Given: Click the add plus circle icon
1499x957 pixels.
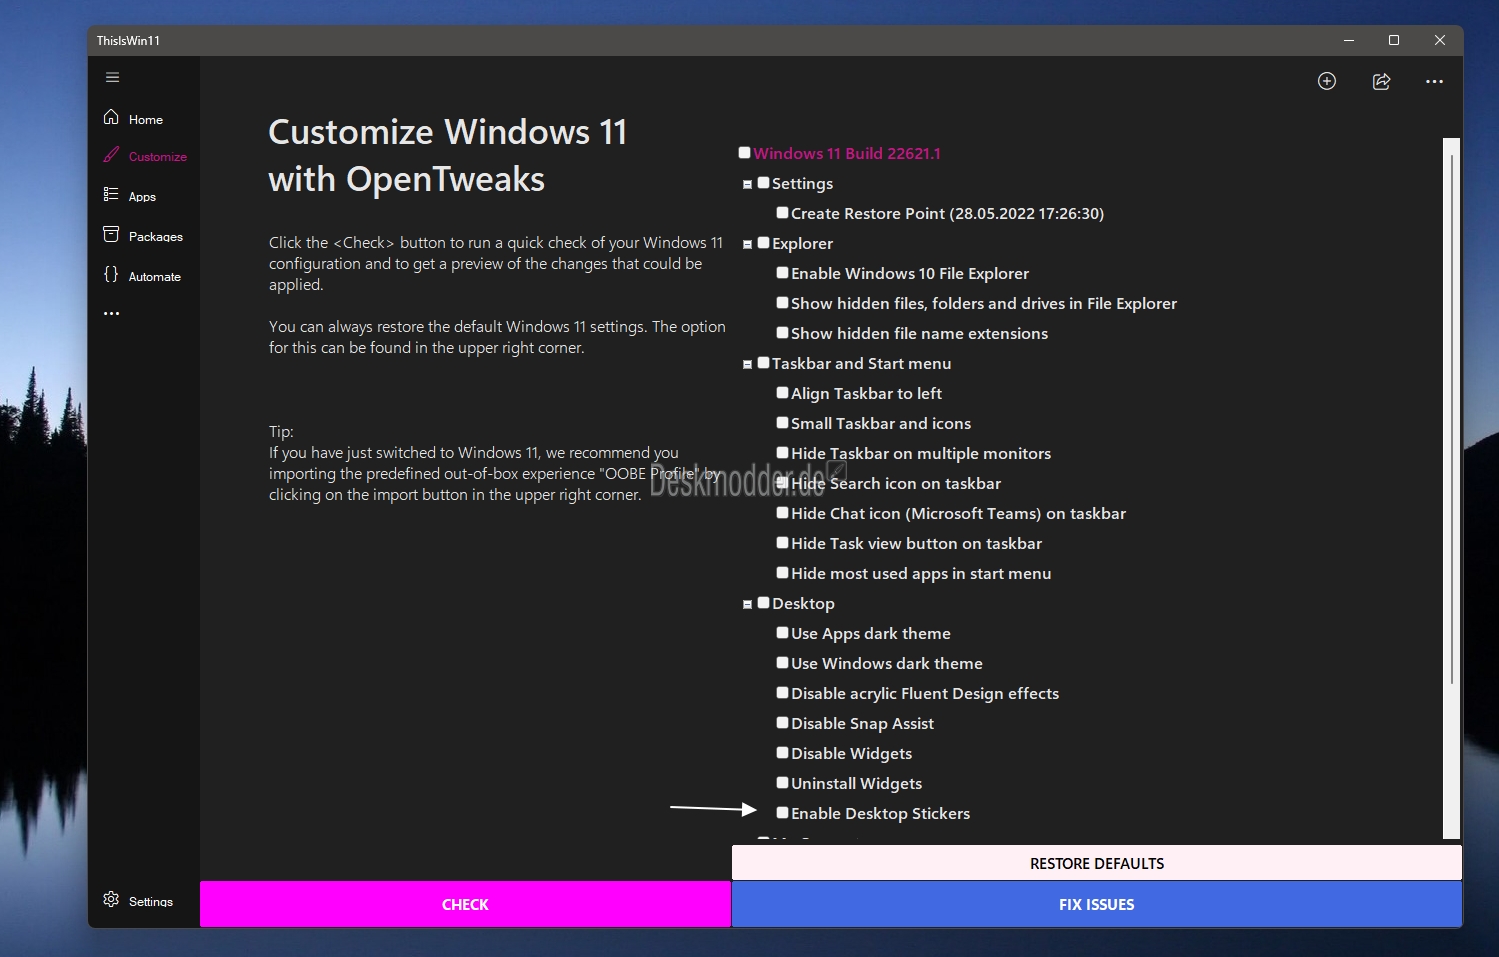Looking at the screenshot, I should (x=1327, y=81).
